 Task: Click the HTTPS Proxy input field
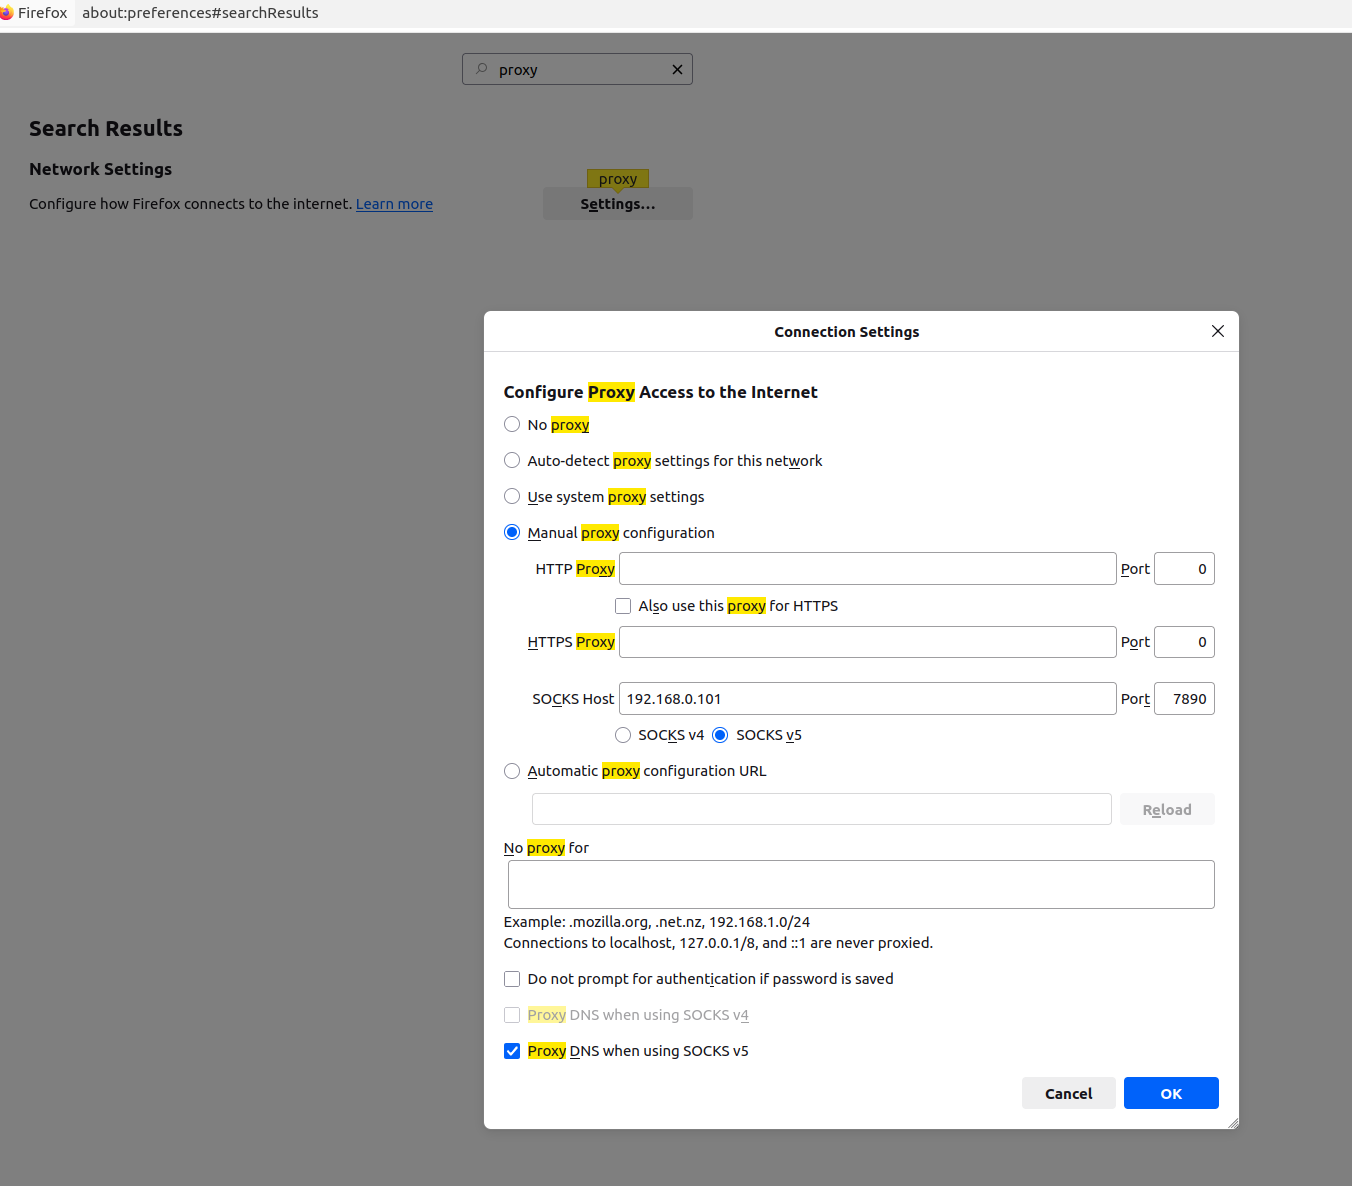pos(867,642)
